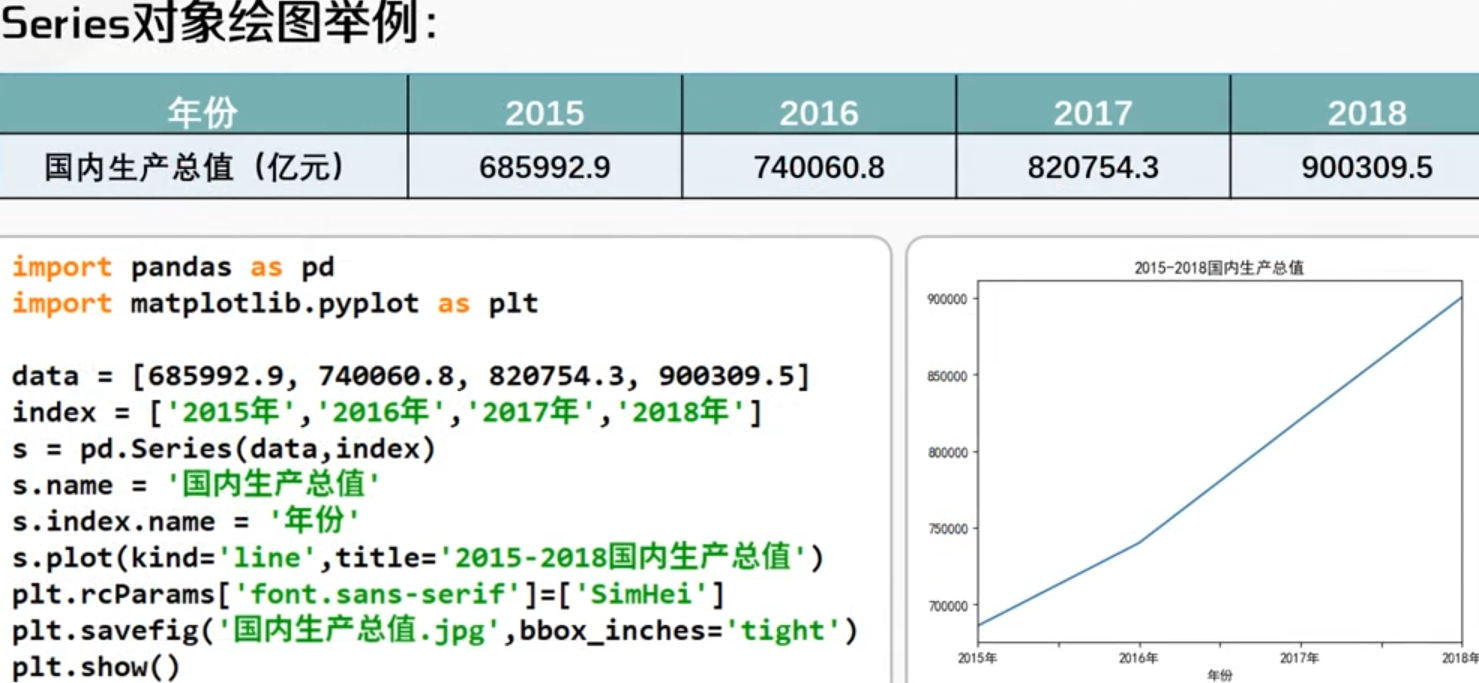
Task: Click the y-axis tick label 900000
Action: [x=948, y=299]
